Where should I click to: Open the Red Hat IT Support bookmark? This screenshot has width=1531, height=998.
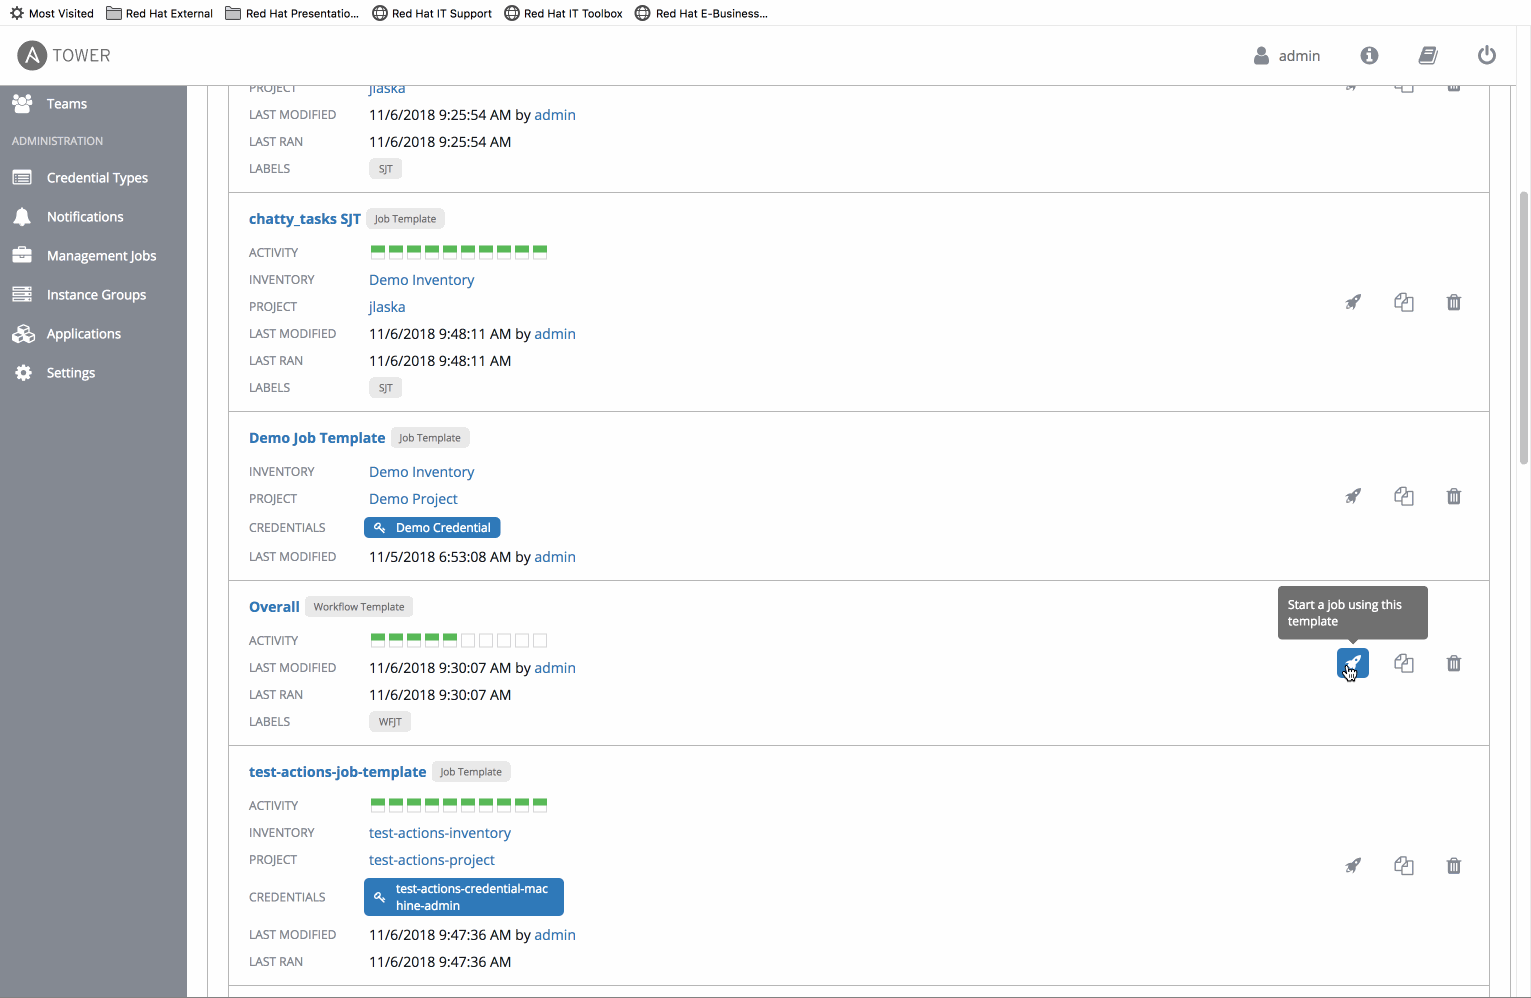pos(432,13)
